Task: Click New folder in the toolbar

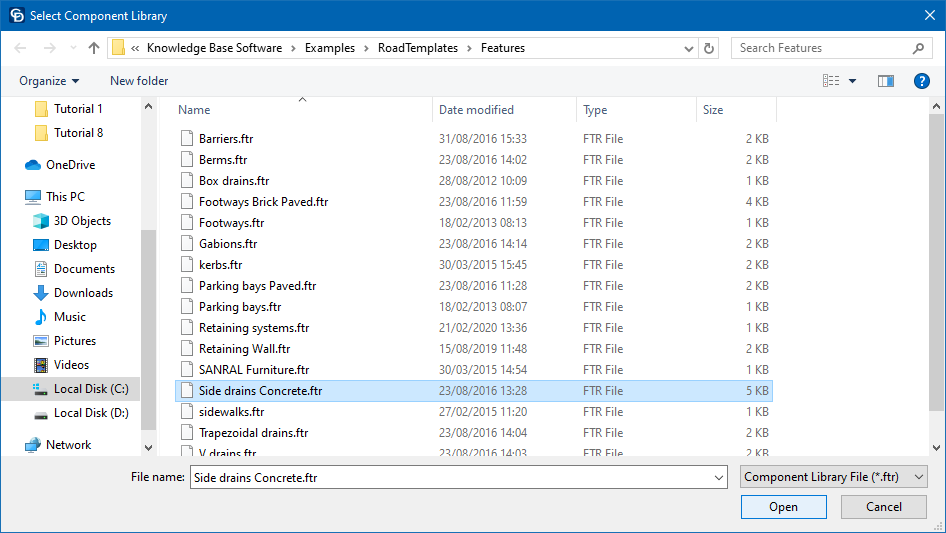Action: (x=139, y=81)
